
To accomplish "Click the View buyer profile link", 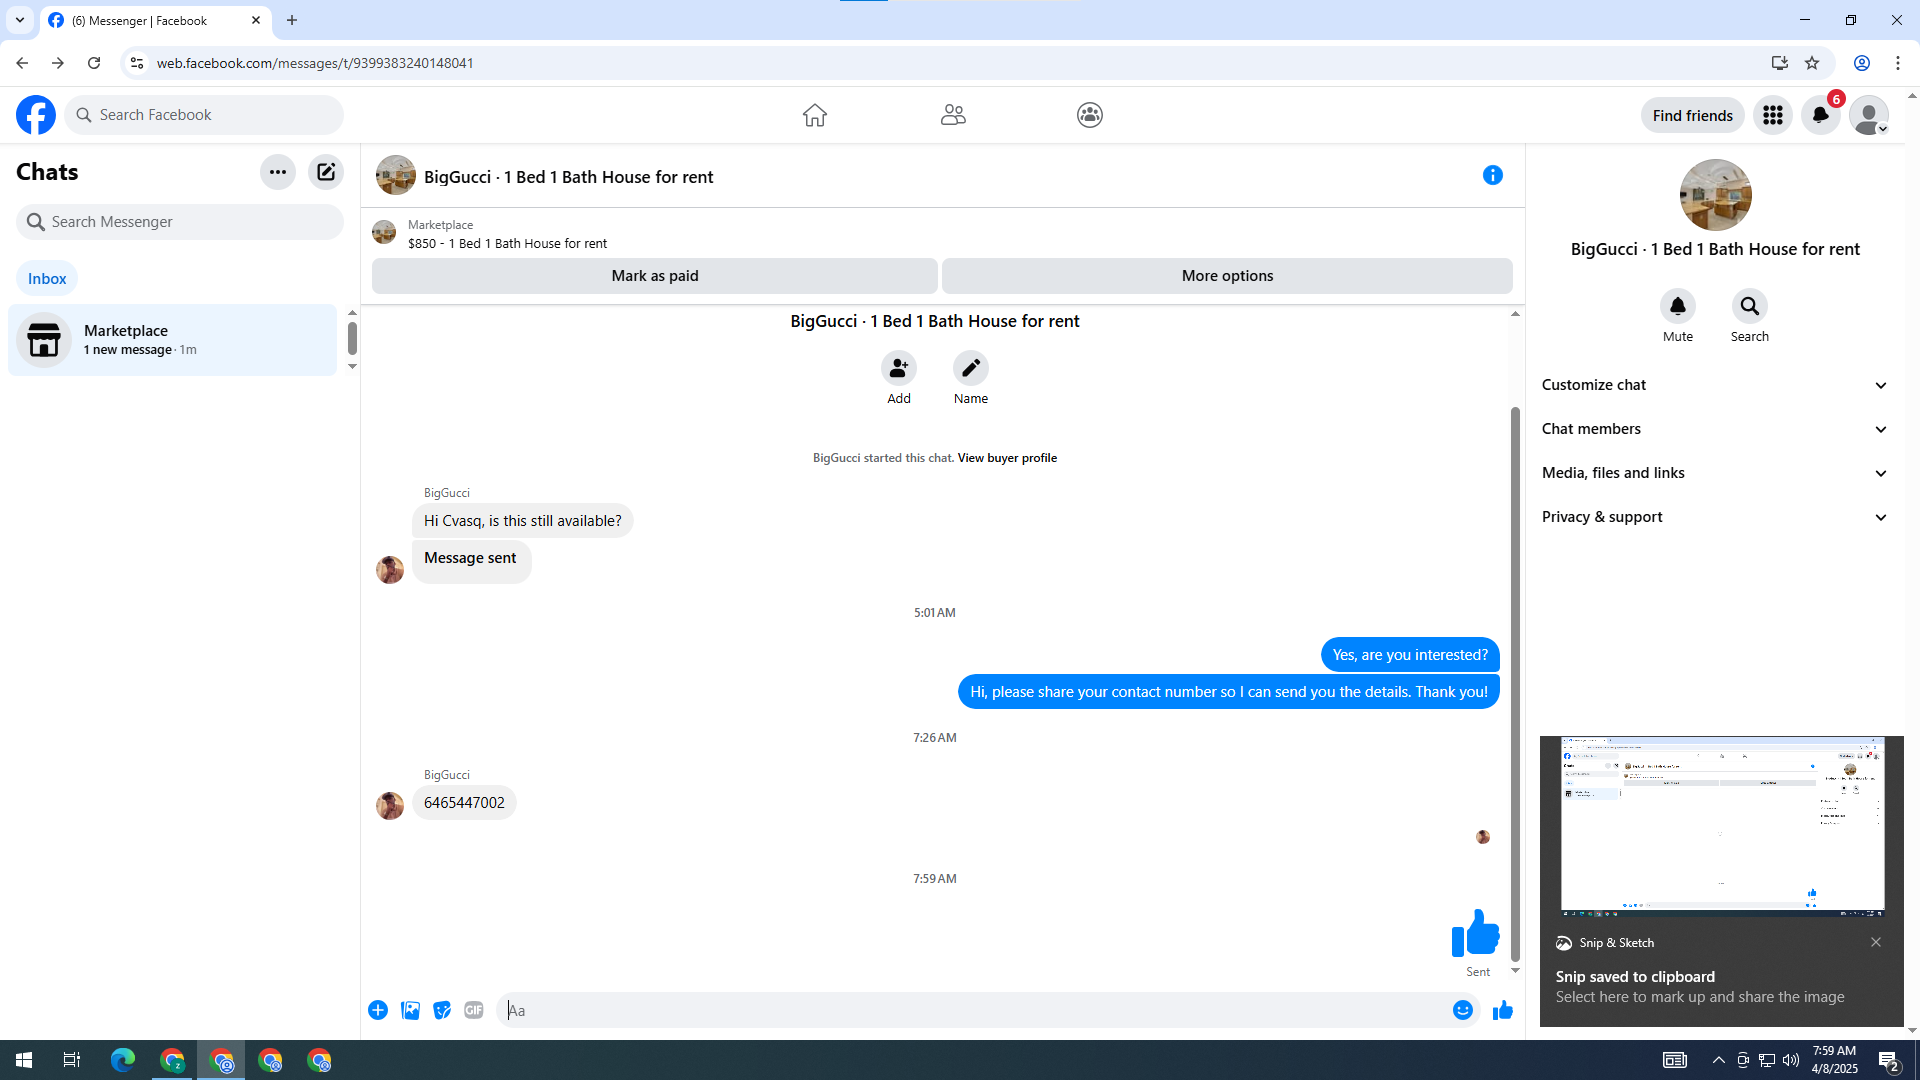I will (x=1006, y=458).
